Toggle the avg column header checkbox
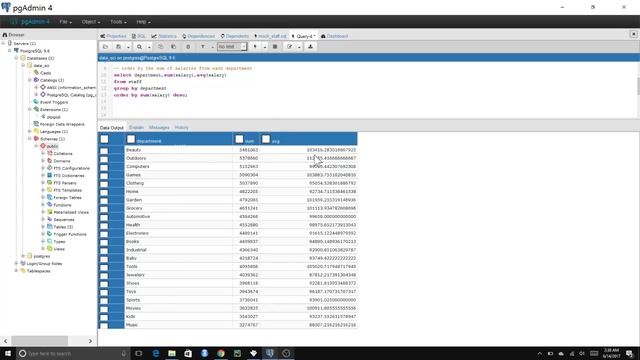Image resolution: width=640 pixels, height=360 pixels. [266, 139]
